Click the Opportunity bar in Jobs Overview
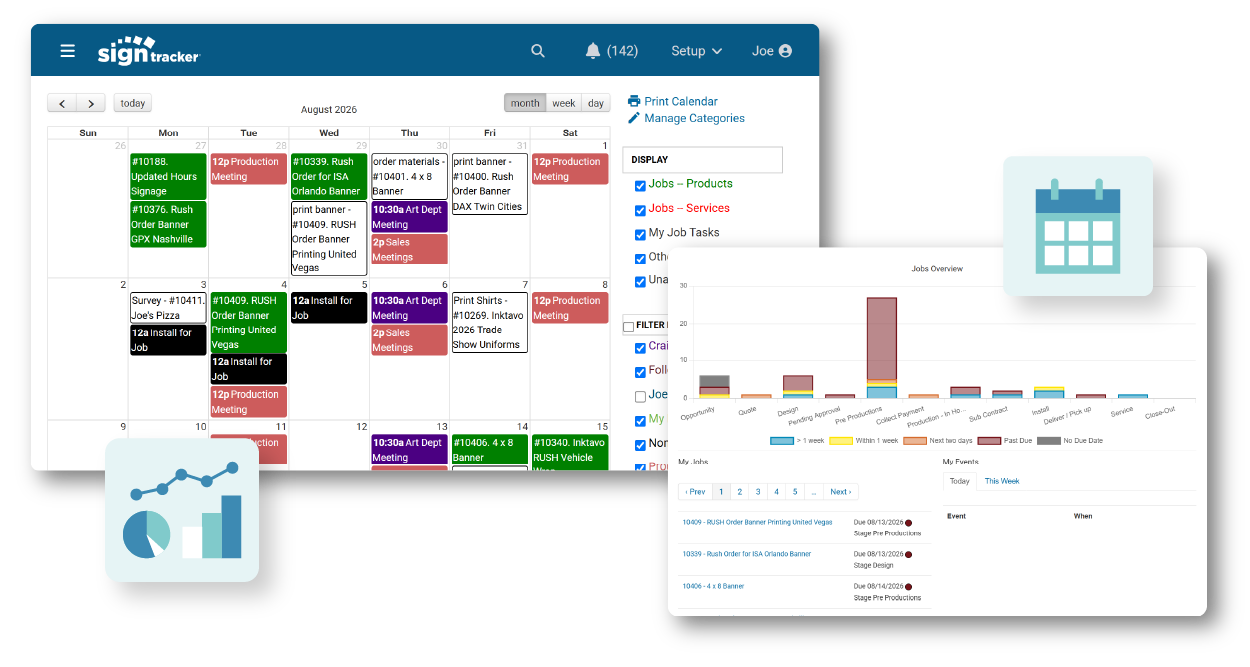 (714, 387)
